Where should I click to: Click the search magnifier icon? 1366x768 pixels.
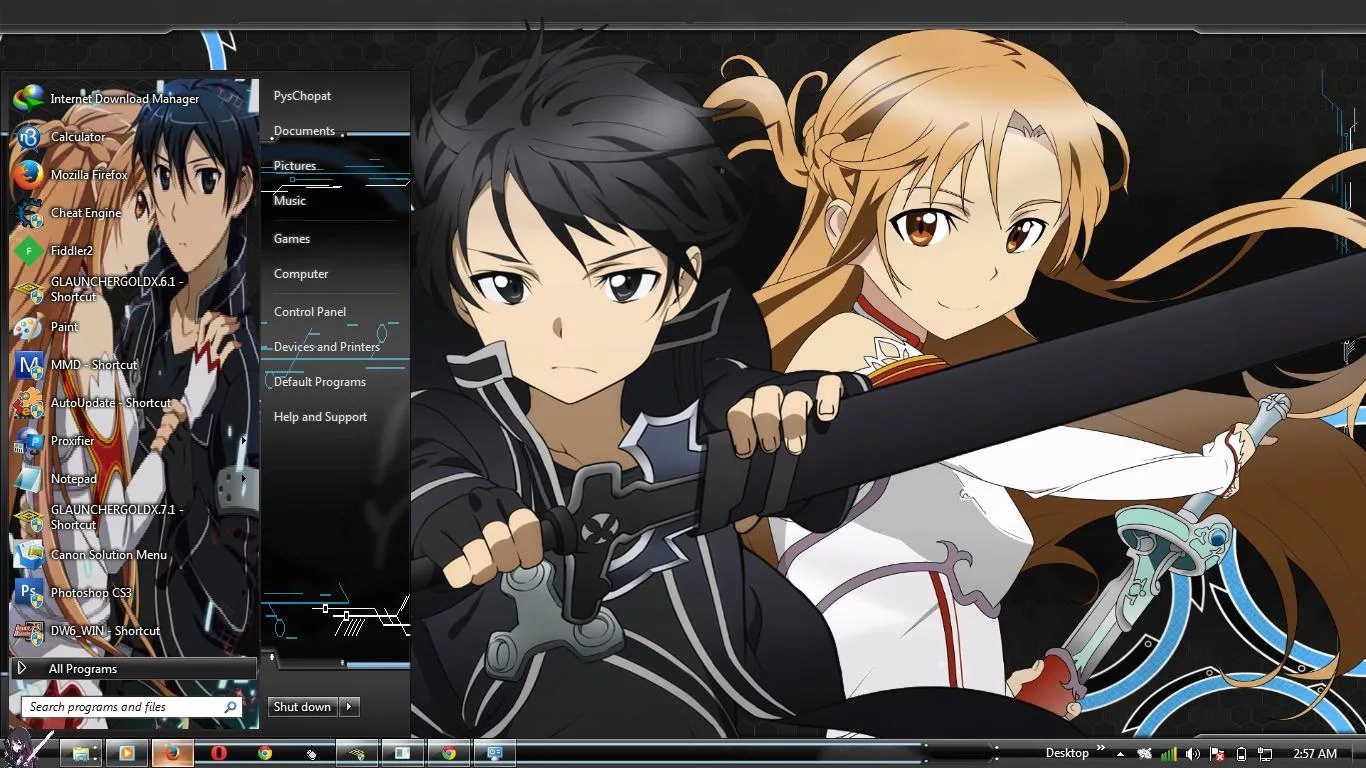tap(231, 707)
